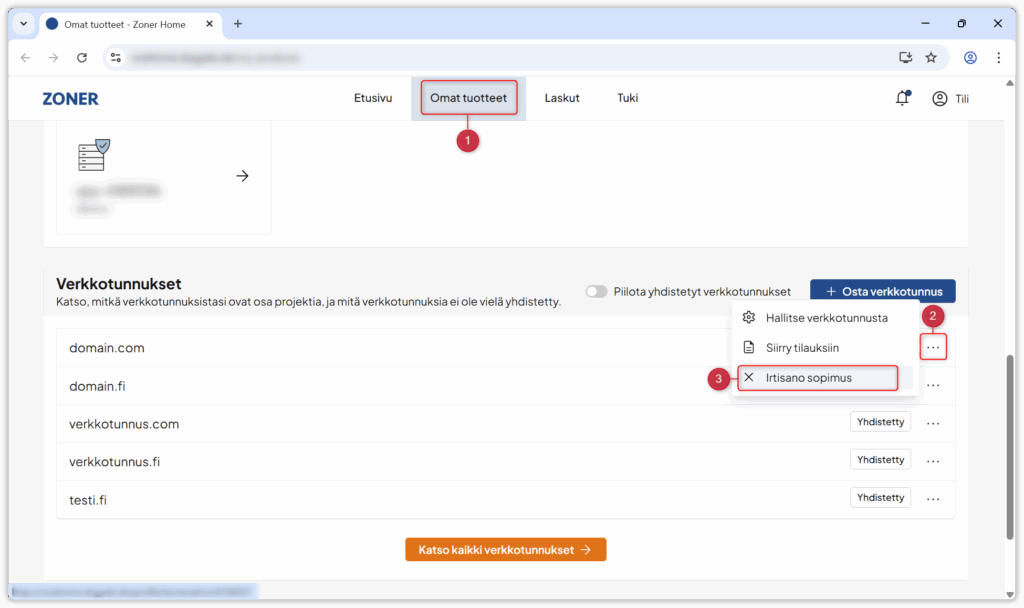
Task: Click the install app icon in address bar
Action: 906,58
